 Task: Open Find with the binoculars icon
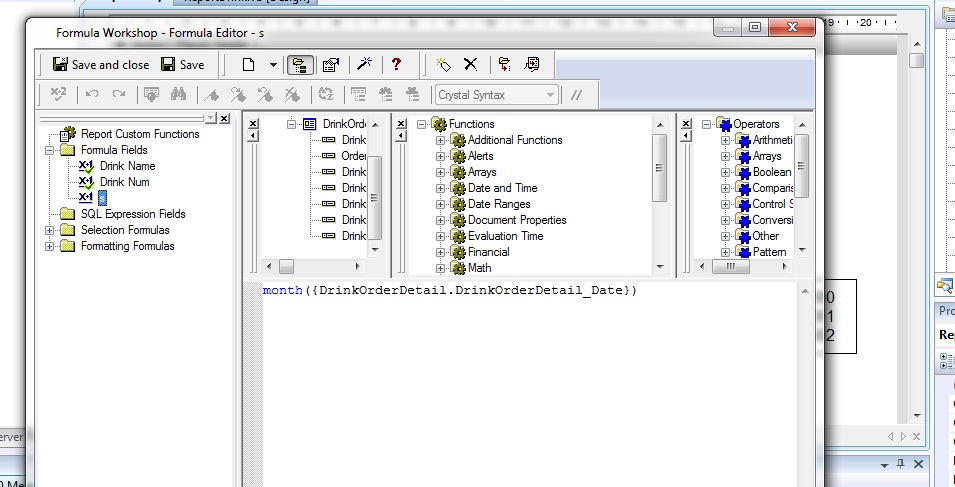(x=178, y=94)
